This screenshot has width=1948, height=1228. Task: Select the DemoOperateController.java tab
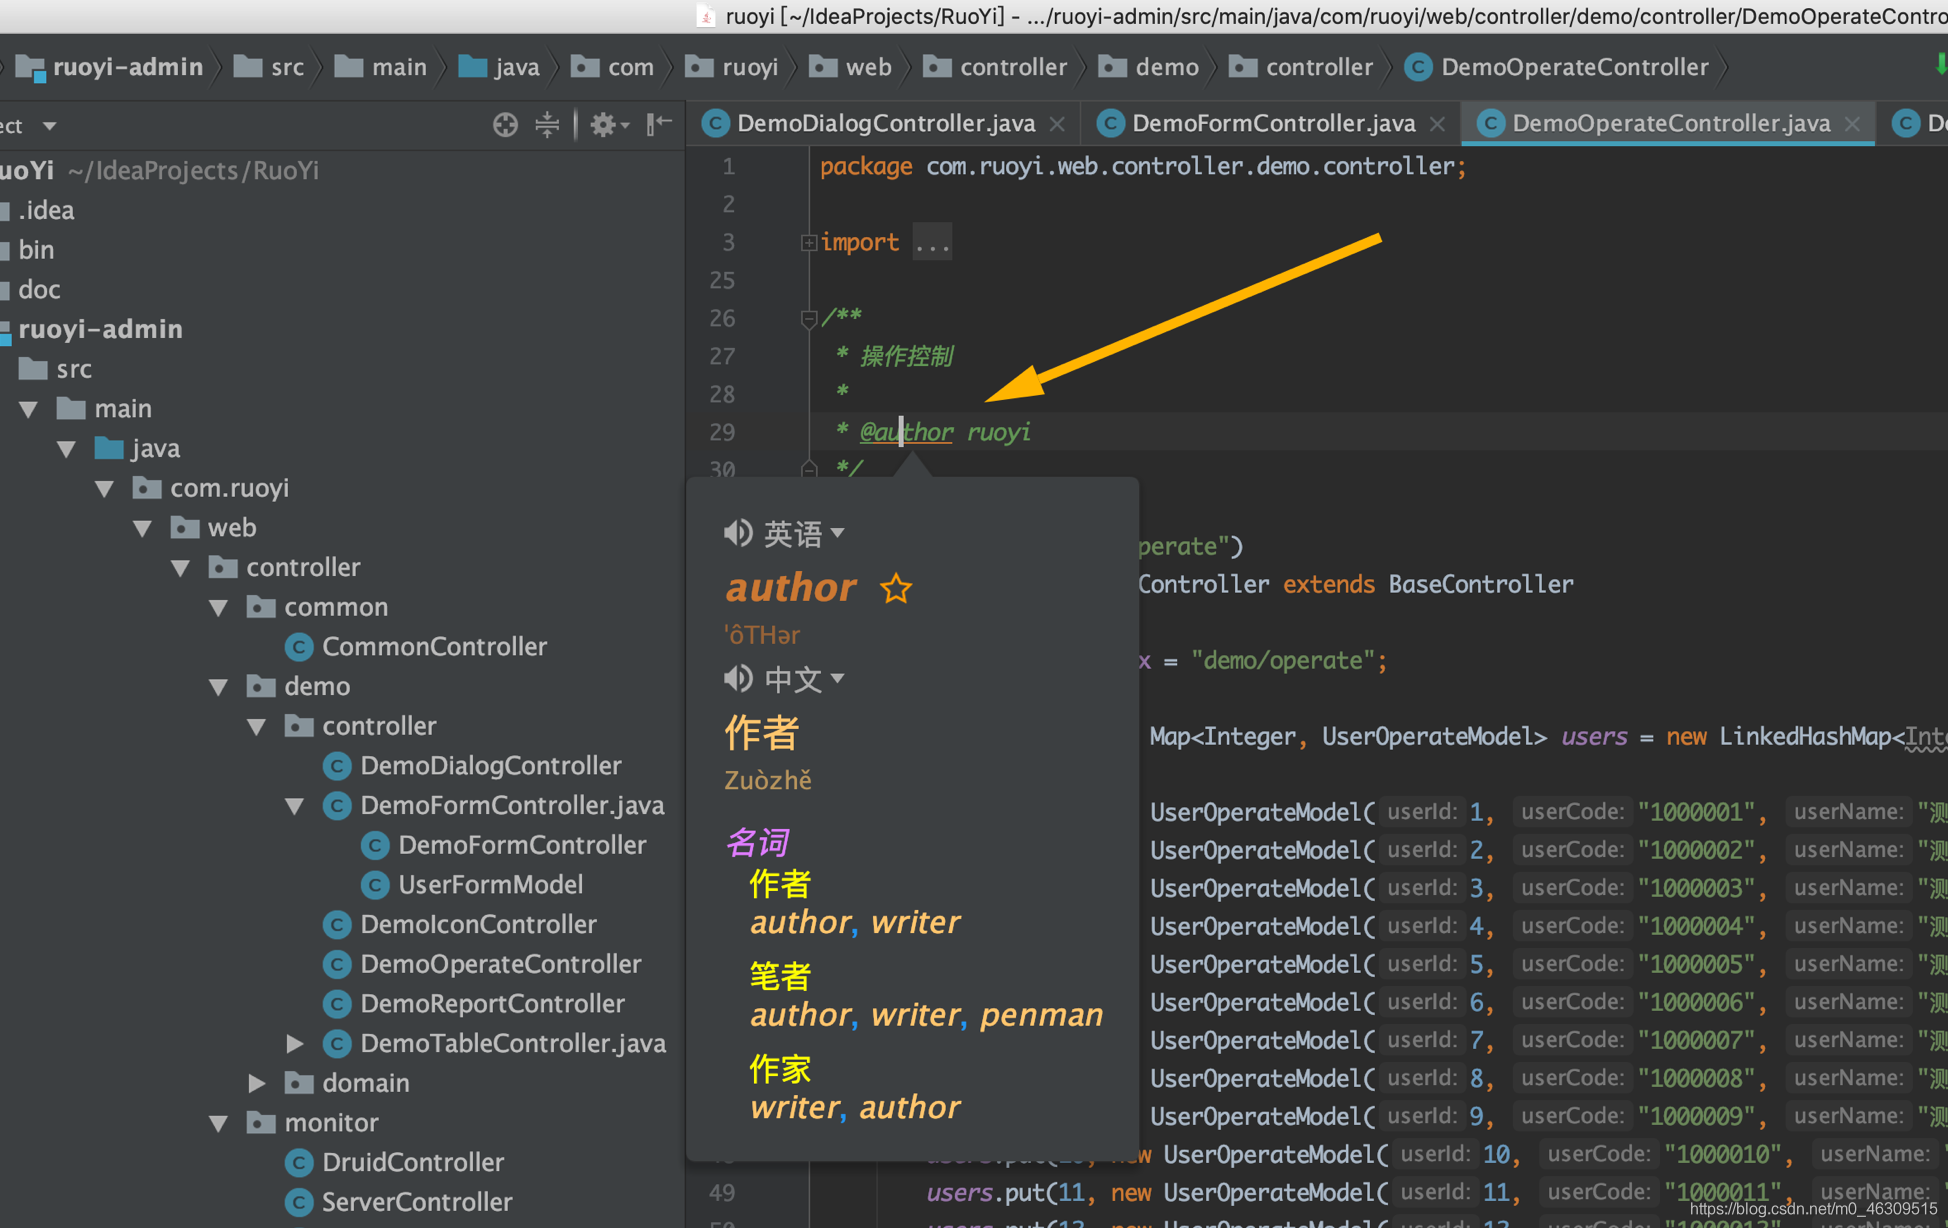tap(1670, 124)
